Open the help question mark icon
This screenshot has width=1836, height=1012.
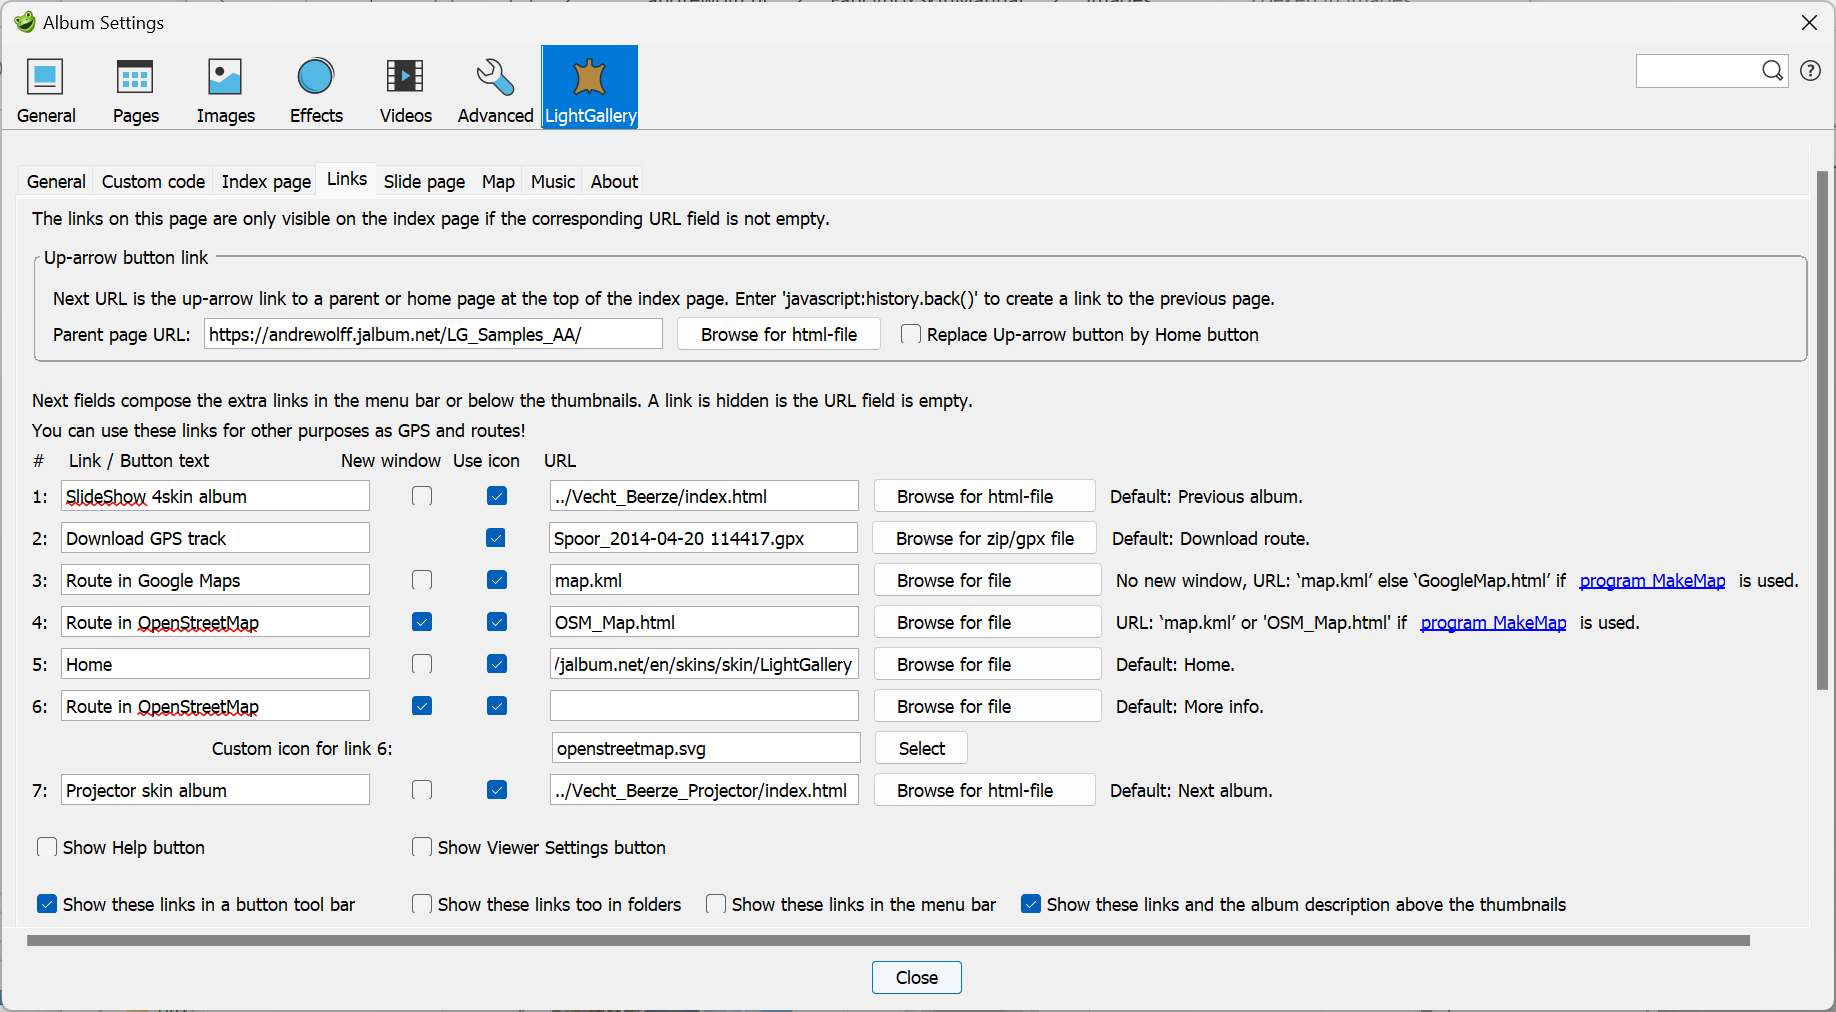(1810, 71)
